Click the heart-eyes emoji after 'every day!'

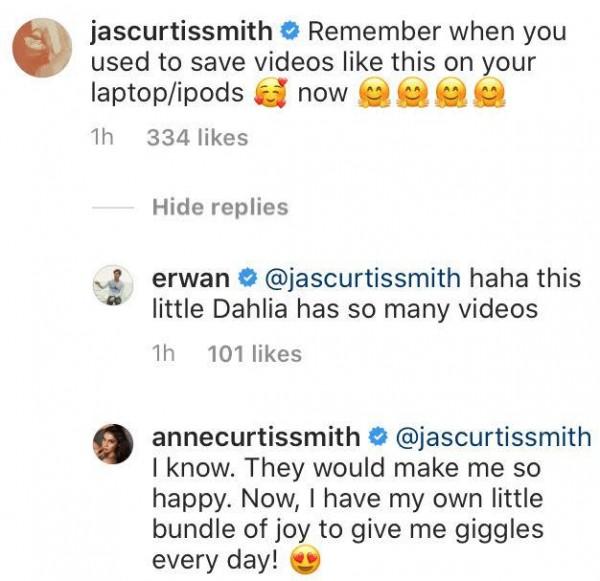point(305,560)
